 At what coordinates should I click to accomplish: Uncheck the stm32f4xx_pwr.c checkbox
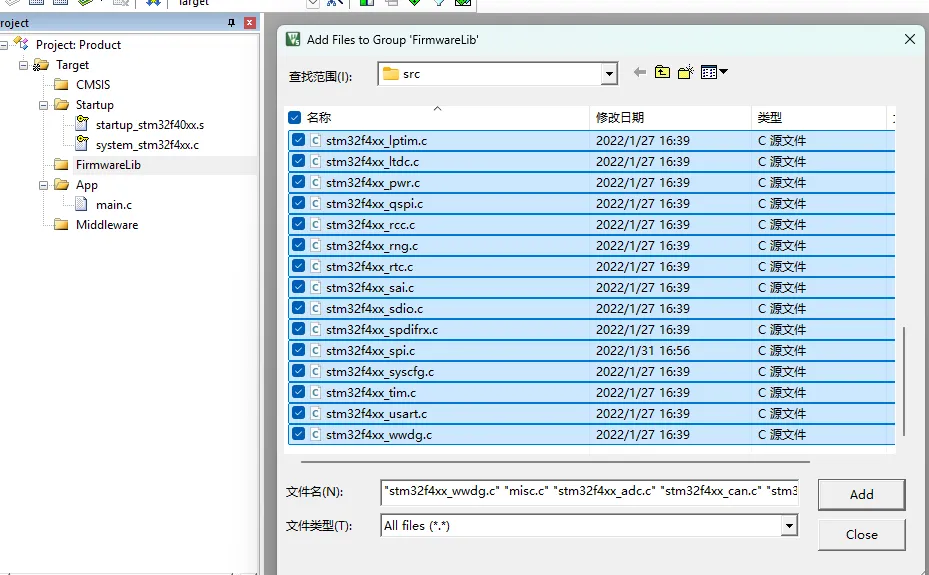click(298, 182)
